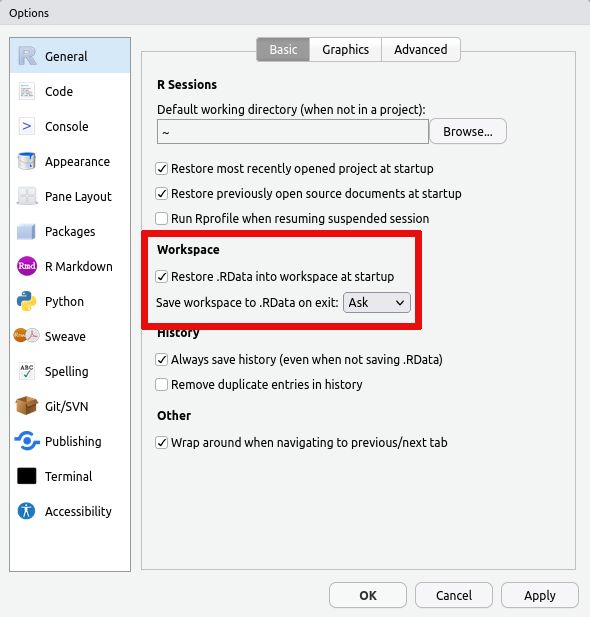The height and width of the screenshot is (617, 590).
Task: Open the Accessibility options label
Action: point(78,512)
